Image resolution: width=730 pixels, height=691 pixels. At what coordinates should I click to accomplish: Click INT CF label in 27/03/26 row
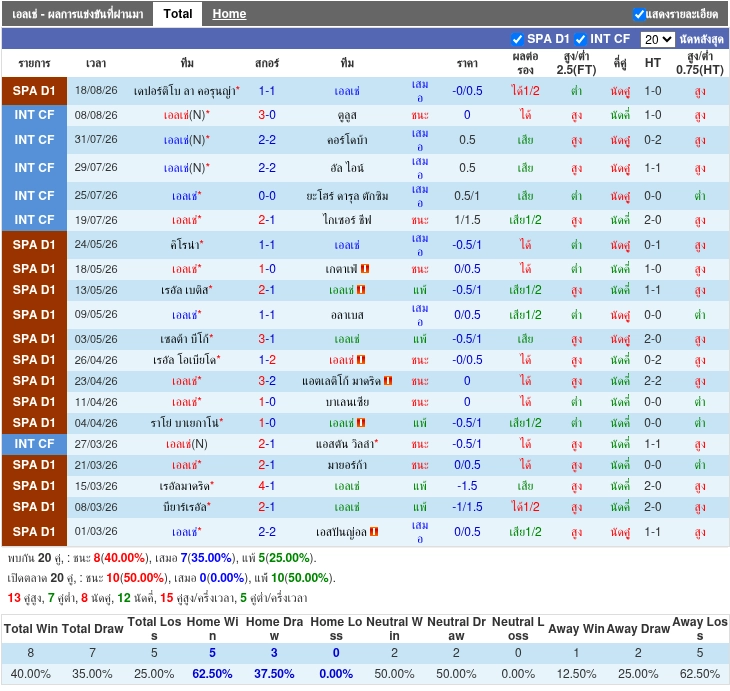pos(34,444)
